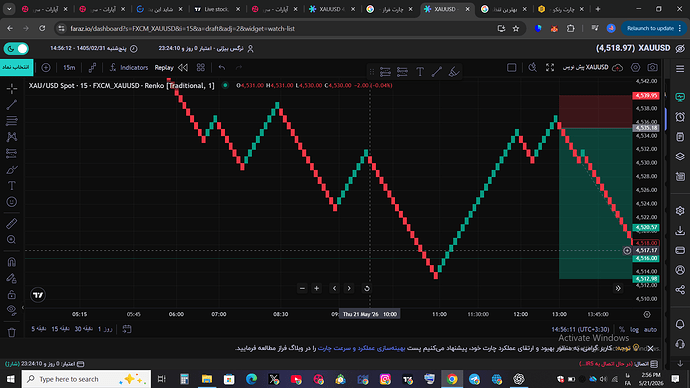This screenshot has width=690, height=388.
Task: Select the line tool in floating toolbar
Action: 437,72
